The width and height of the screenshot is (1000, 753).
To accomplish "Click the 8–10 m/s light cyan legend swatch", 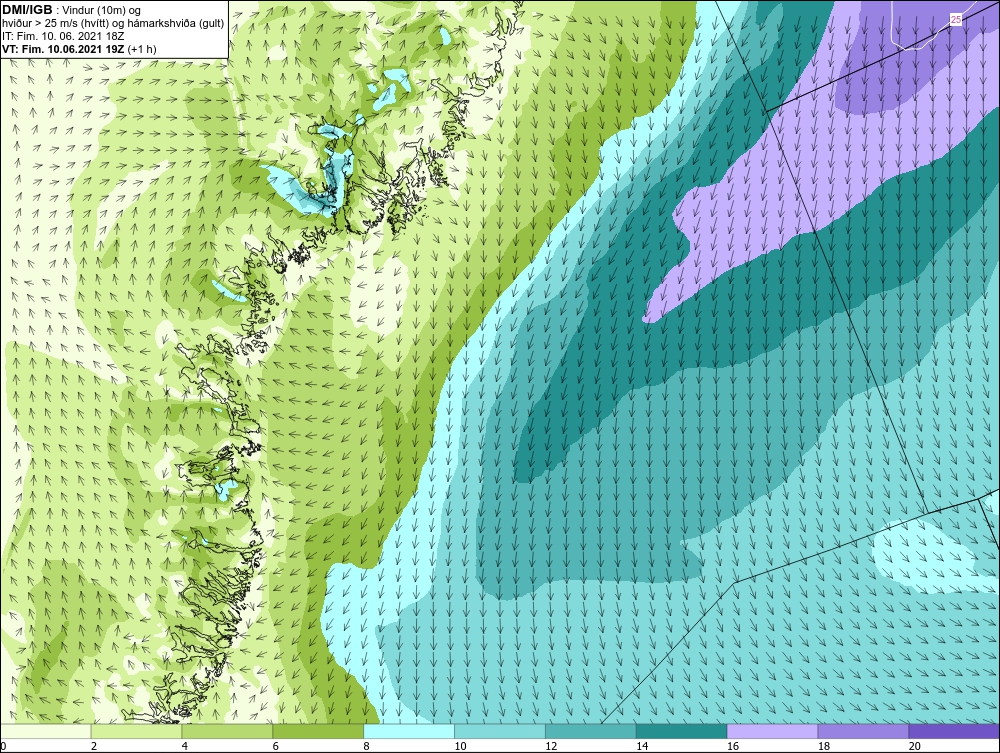I will pos(409,731).
